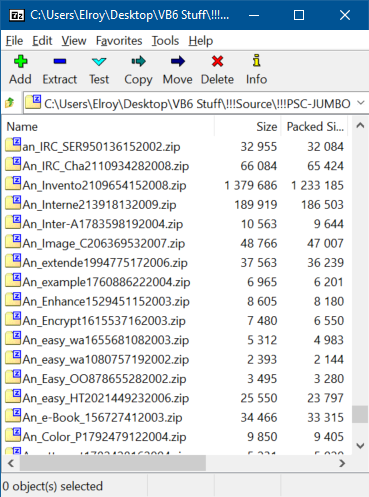Viewport: 369px width, 497px height.
Task: Click icon of An_easy_wa1080757192002.zip
Action: click(13, 358)
